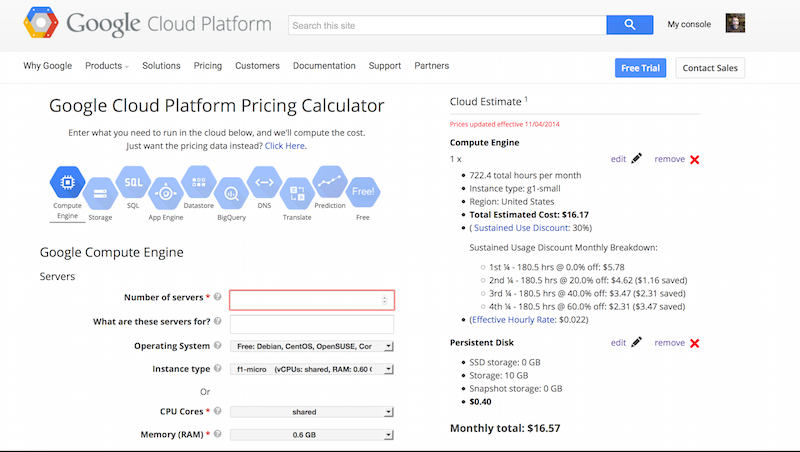Click help icon beside Memory (RAM)
Image resolution: width=800 pixels, height=452 pixels.
(x=217, y=434)
